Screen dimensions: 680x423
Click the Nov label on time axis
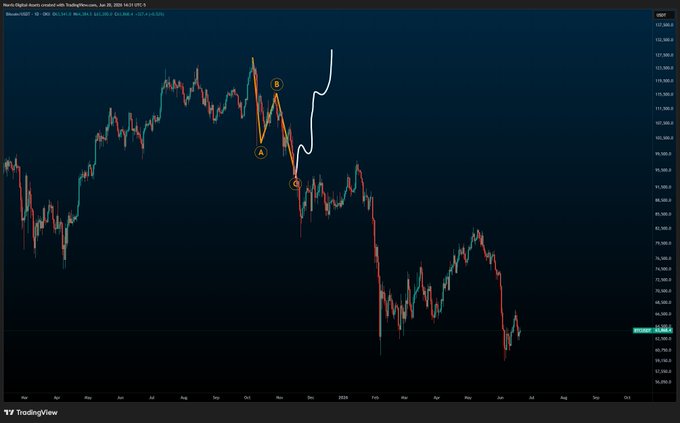click(x=279, y=397)
